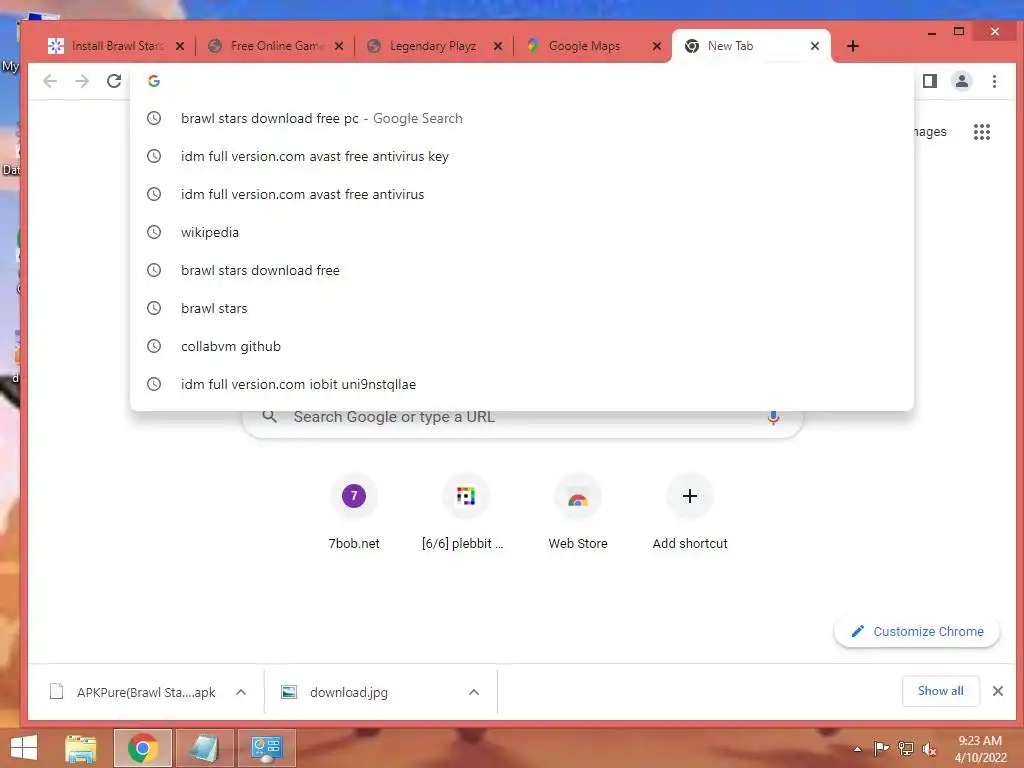The width and height of the screenshot is (1024, 768).
Task: Go forward with the forward arrow
Action: click(82, 81)
